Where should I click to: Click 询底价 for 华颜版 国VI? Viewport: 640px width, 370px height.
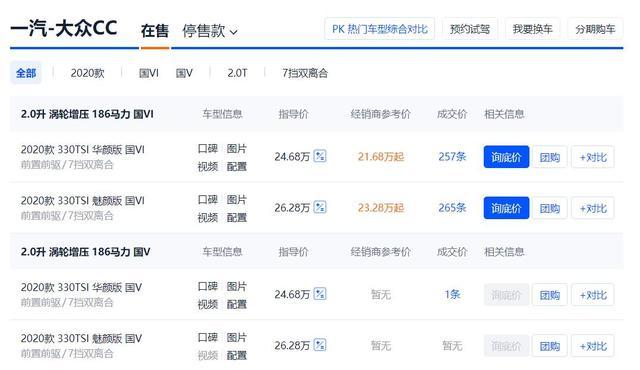pos(506,157)
